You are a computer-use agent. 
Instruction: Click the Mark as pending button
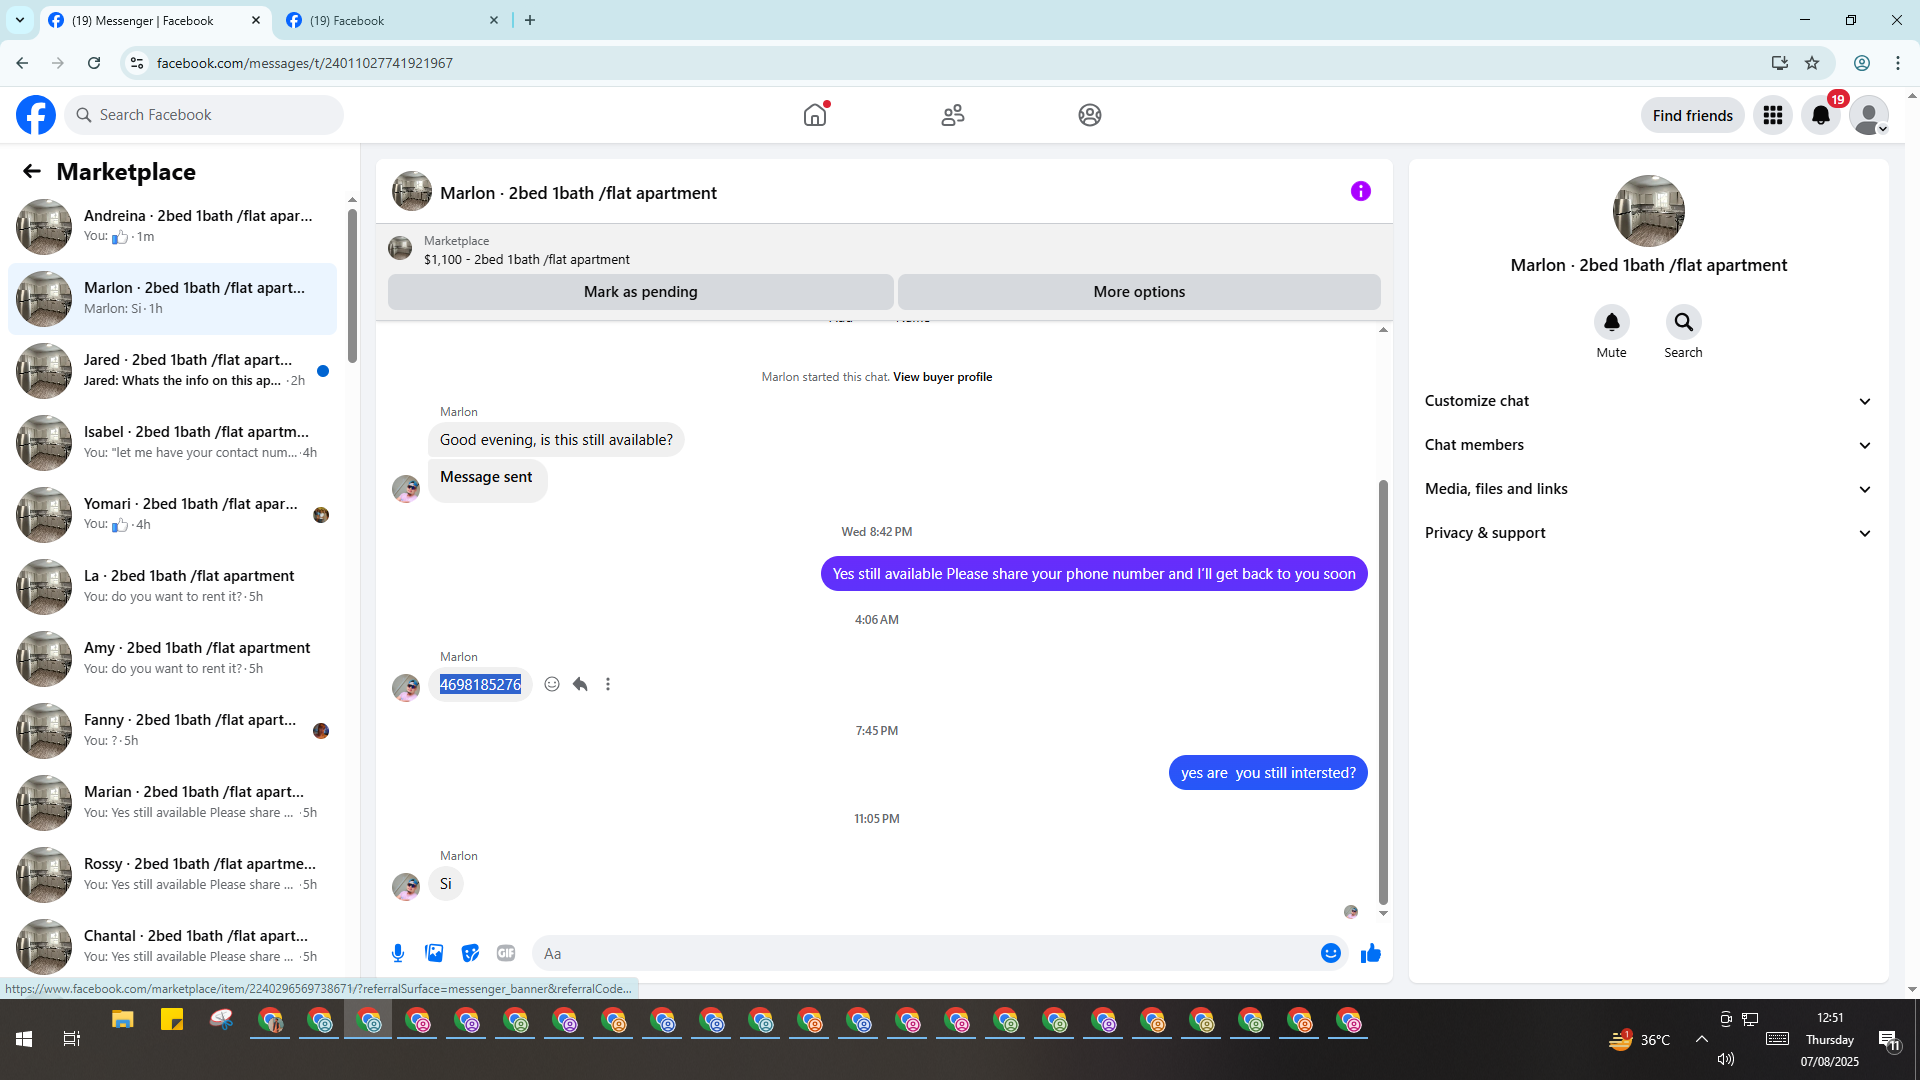[x=640, y=292]
